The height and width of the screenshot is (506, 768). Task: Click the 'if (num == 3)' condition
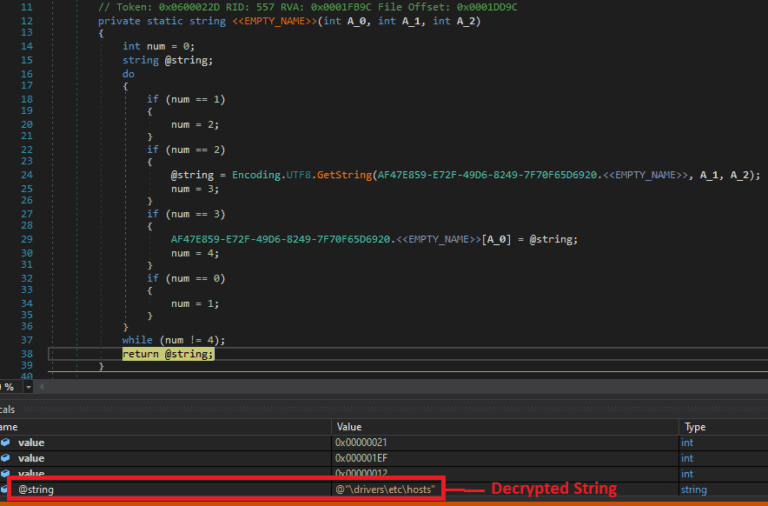tap(186, 214)
